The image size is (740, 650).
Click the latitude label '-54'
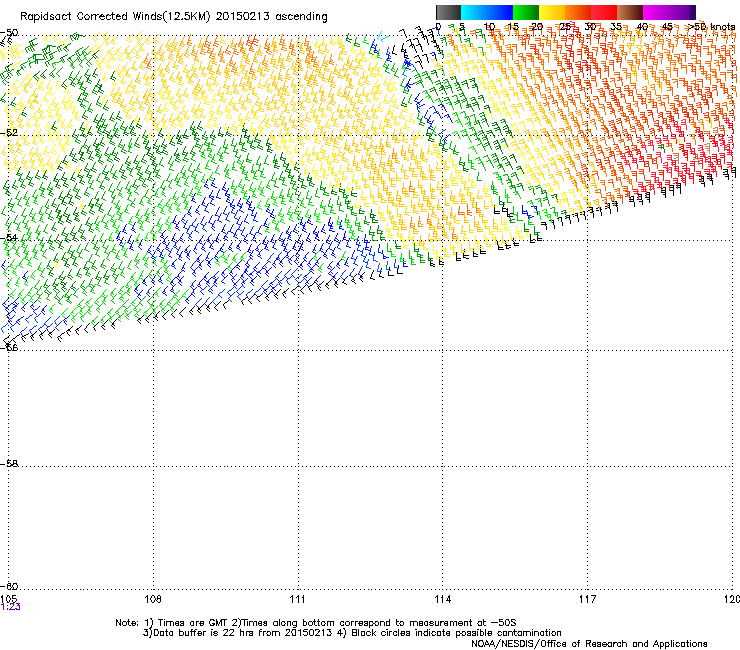point(9,237)
